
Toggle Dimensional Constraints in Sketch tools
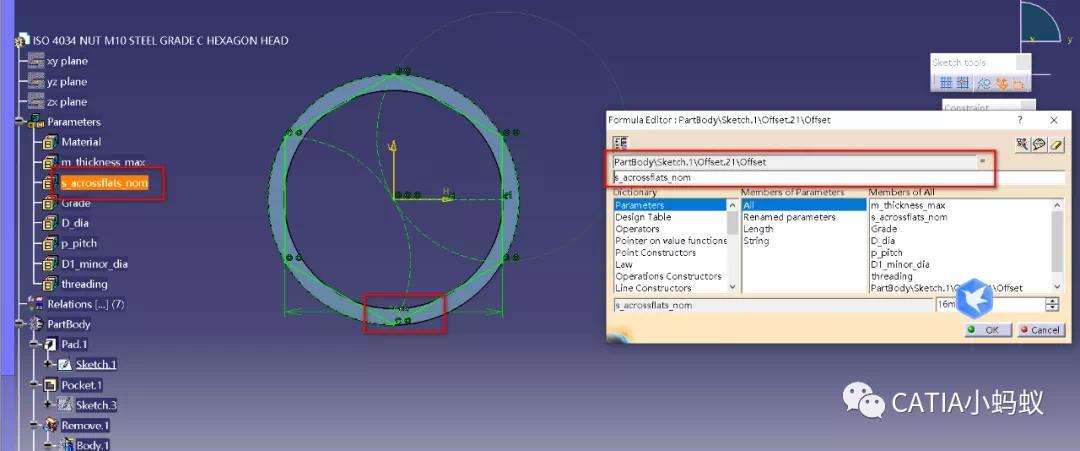[x=1018, y=83]
